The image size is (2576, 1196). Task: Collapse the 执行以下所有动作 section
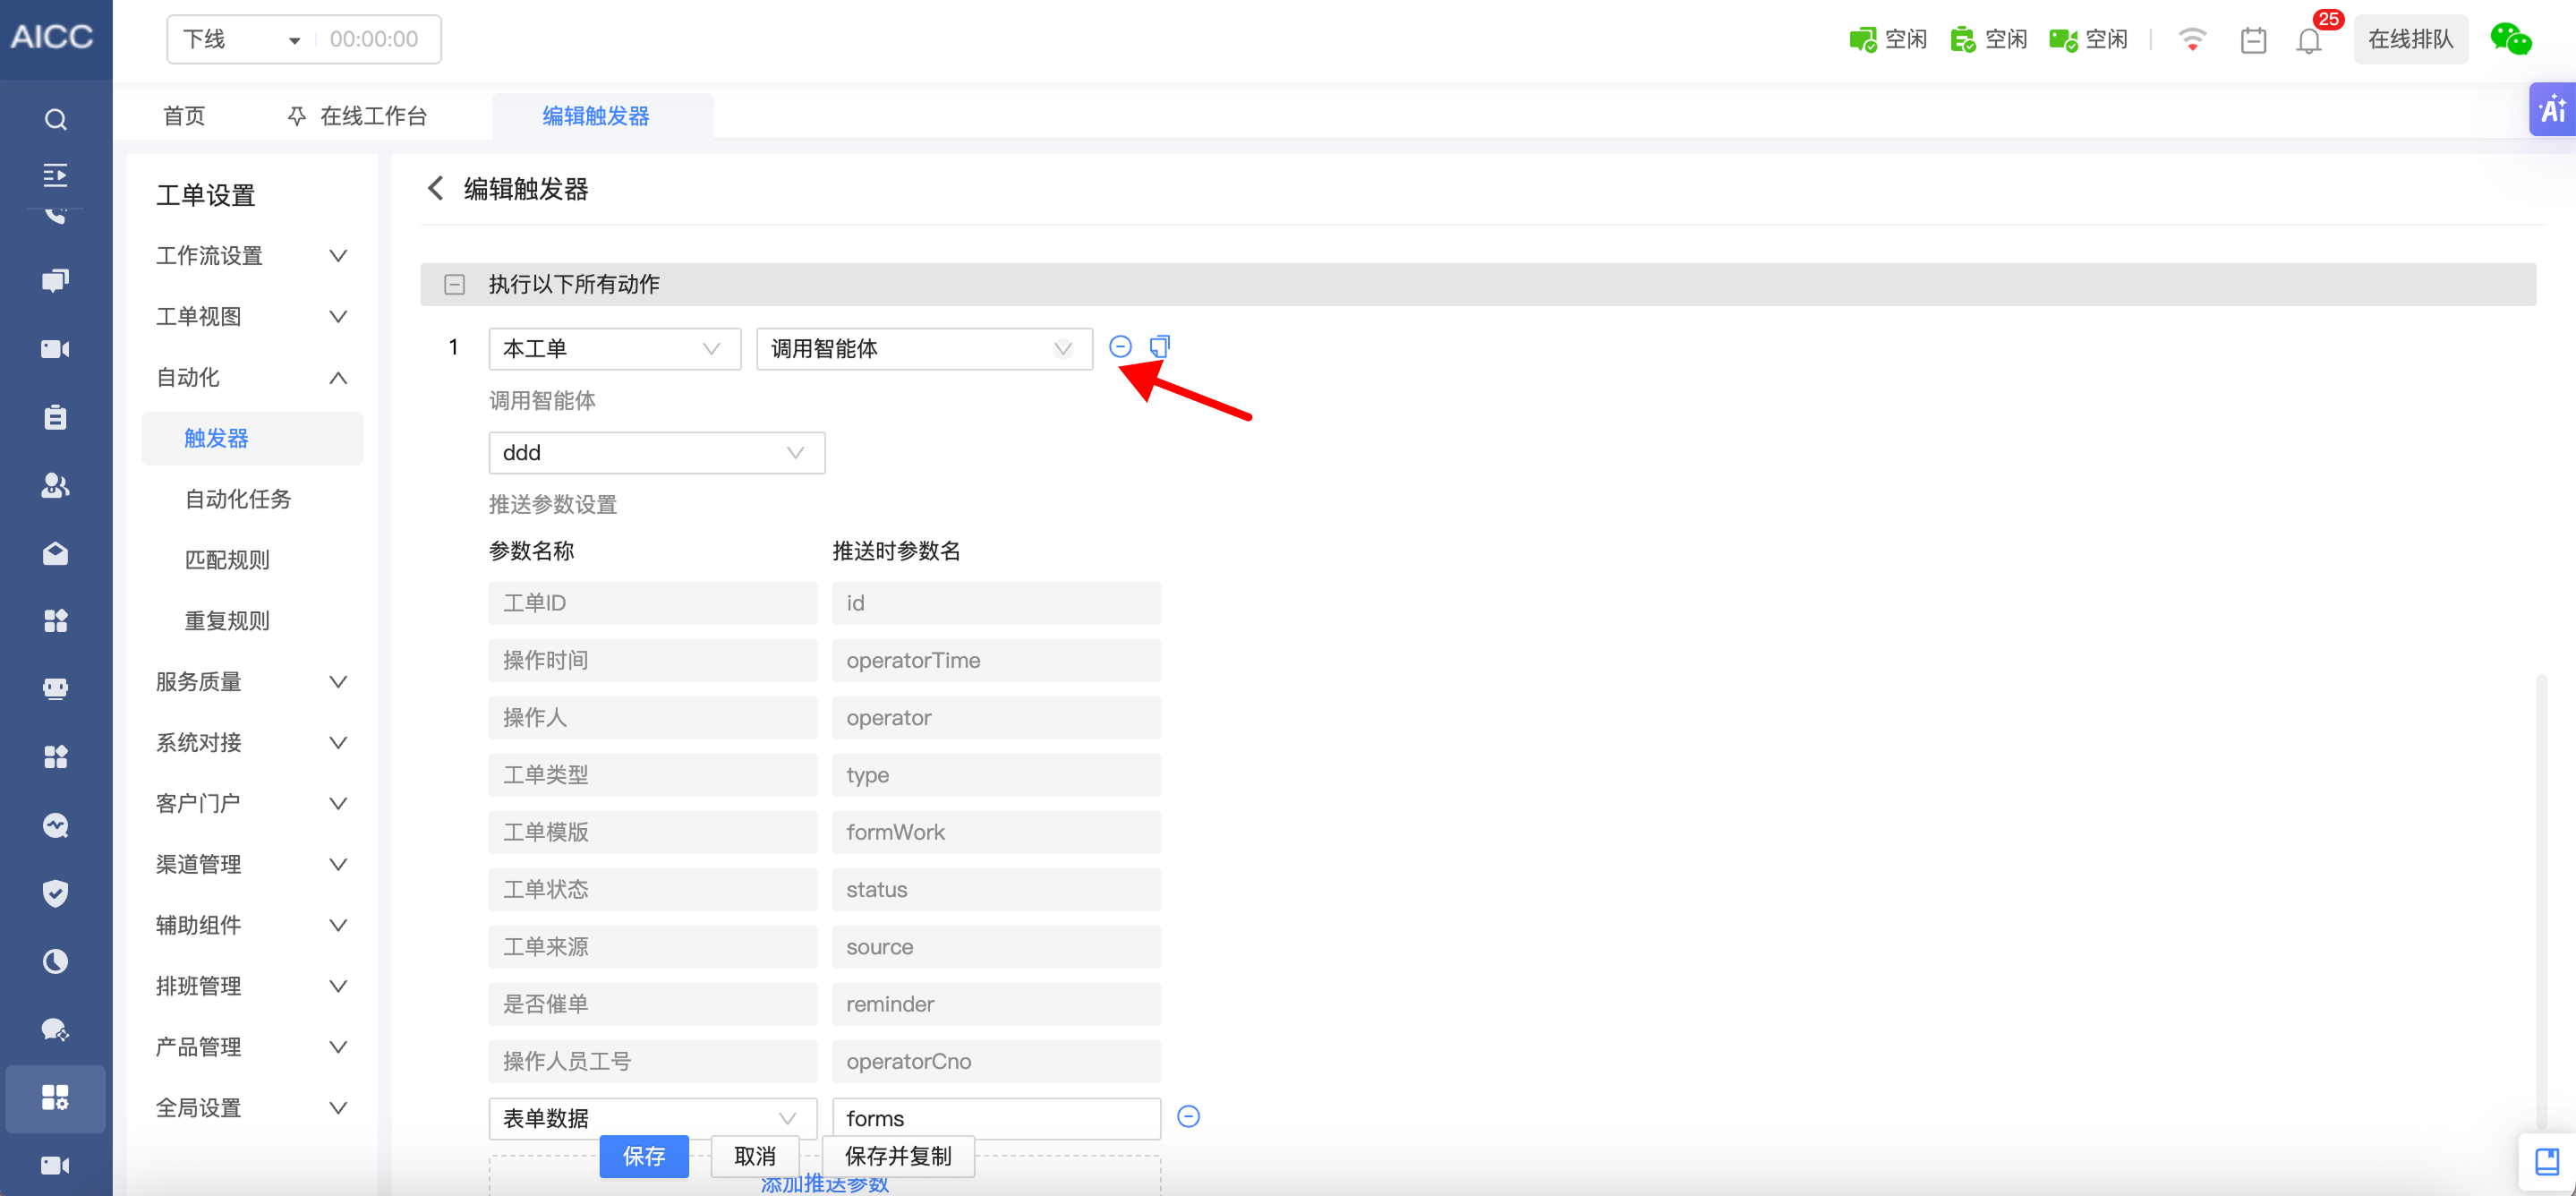pyautogui.click(x=455, y=284)
